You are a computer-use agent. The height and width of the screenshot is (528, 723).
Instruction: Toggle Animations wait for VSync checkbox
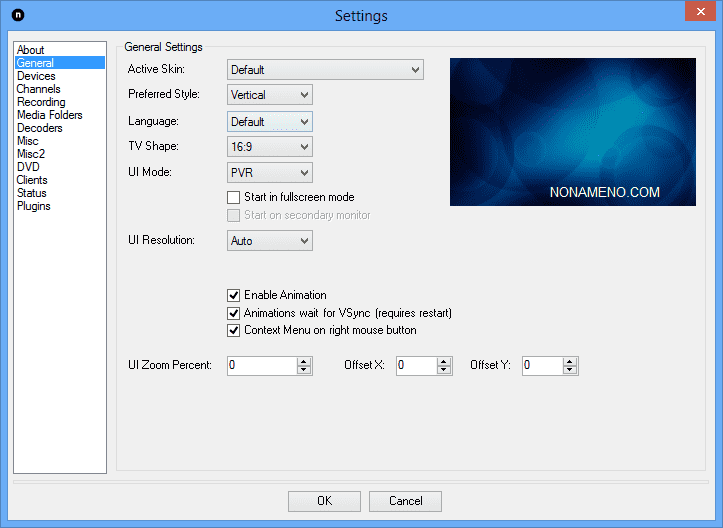tap(234, 313)
